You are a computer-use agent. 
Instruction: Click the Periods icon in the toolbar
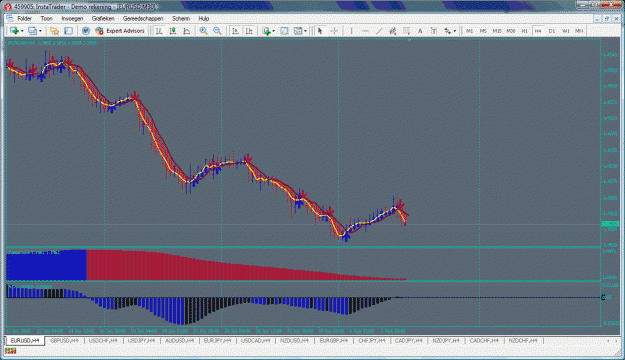[284, 31]
